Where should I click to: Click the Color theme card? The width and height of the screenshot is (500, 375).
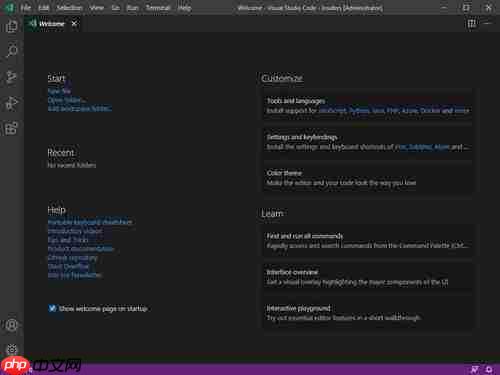(368, 178)
